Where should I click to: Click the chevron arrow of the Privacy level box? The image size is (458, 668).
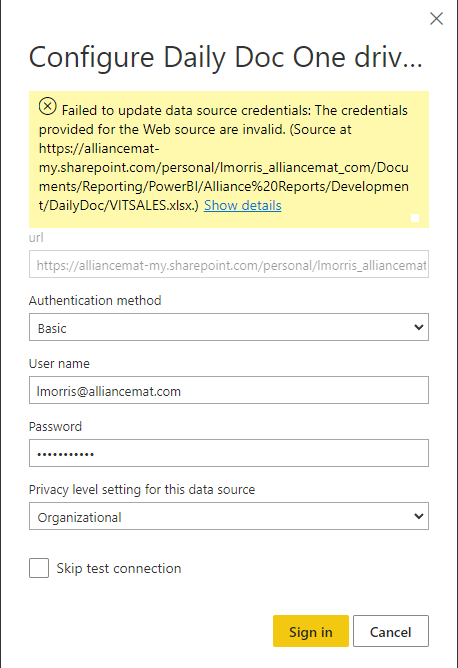[418, 516]
